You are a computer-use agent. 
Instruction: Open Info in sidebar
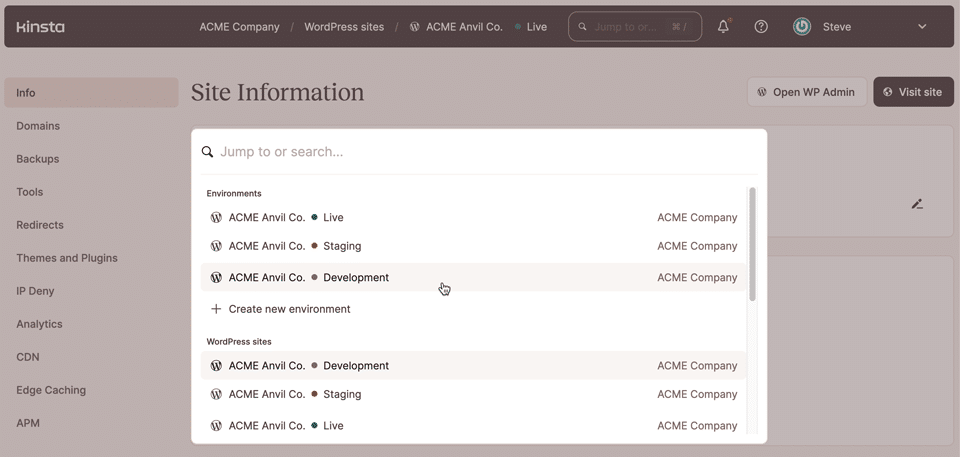[x=91, y=93]
